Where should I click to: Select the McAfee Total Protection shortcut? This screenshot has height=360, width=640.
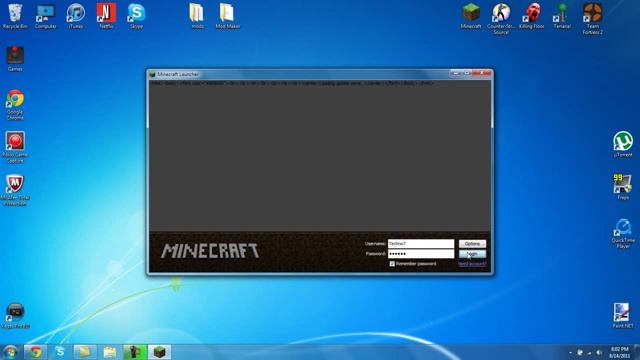click(15, 191)
